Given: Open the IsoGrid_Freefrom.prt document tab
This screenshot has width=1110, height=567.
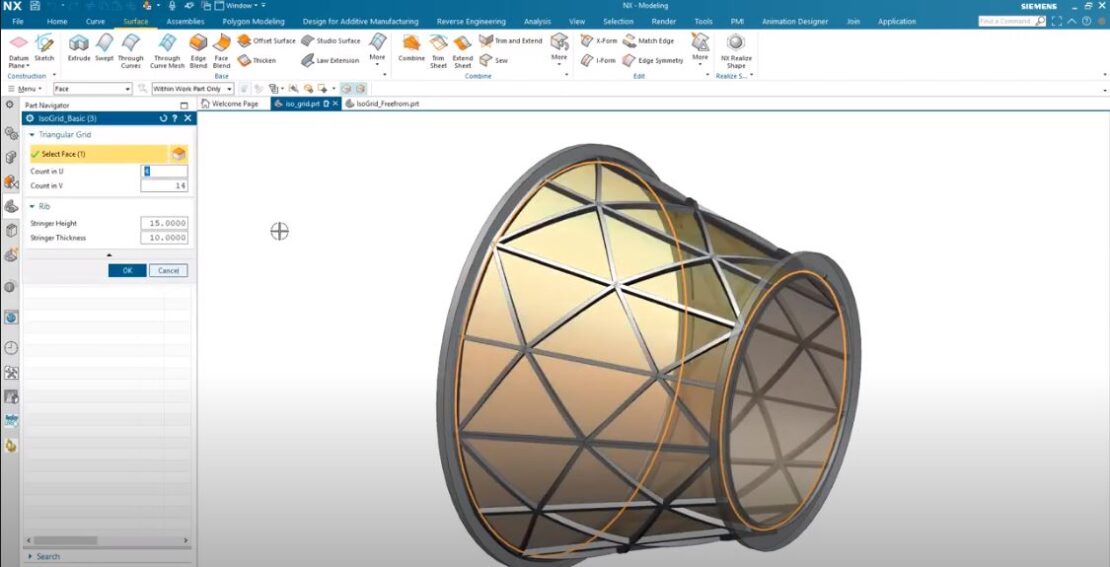Looking at the screenshot, I should 387,103.
